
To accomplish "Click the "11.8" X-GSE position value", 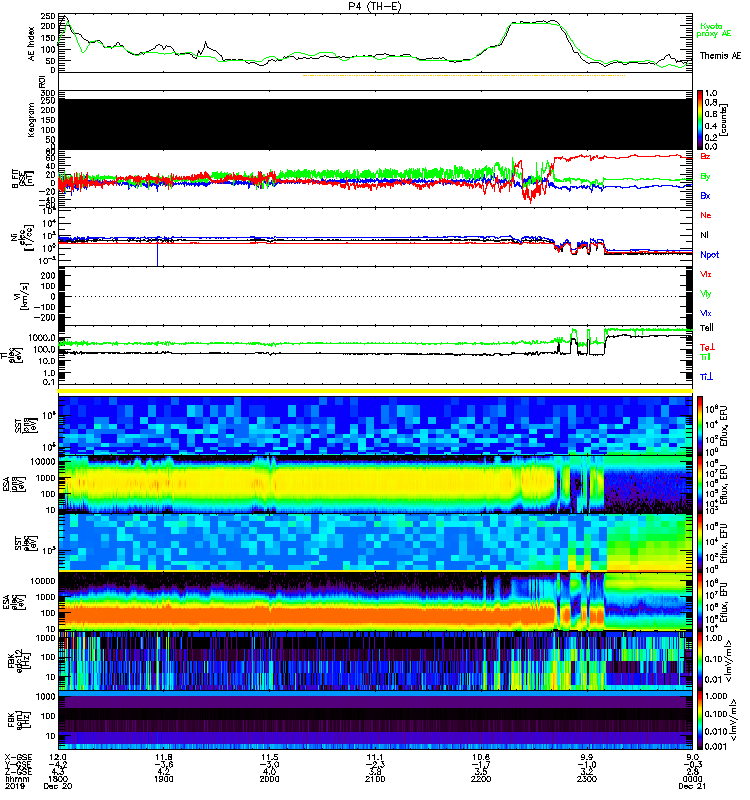I will coord(163,757).
